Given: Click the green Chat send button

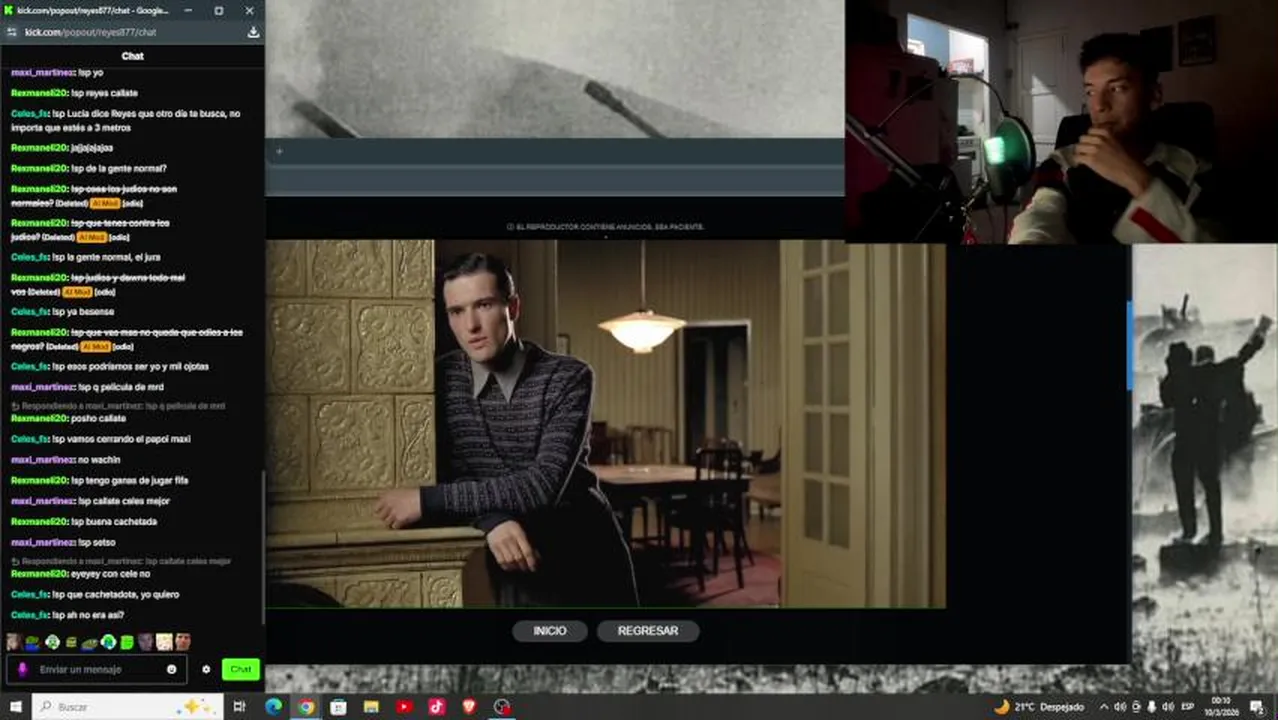Looking at the screenshot, I should pyautogui.click(x=241, y=669).
